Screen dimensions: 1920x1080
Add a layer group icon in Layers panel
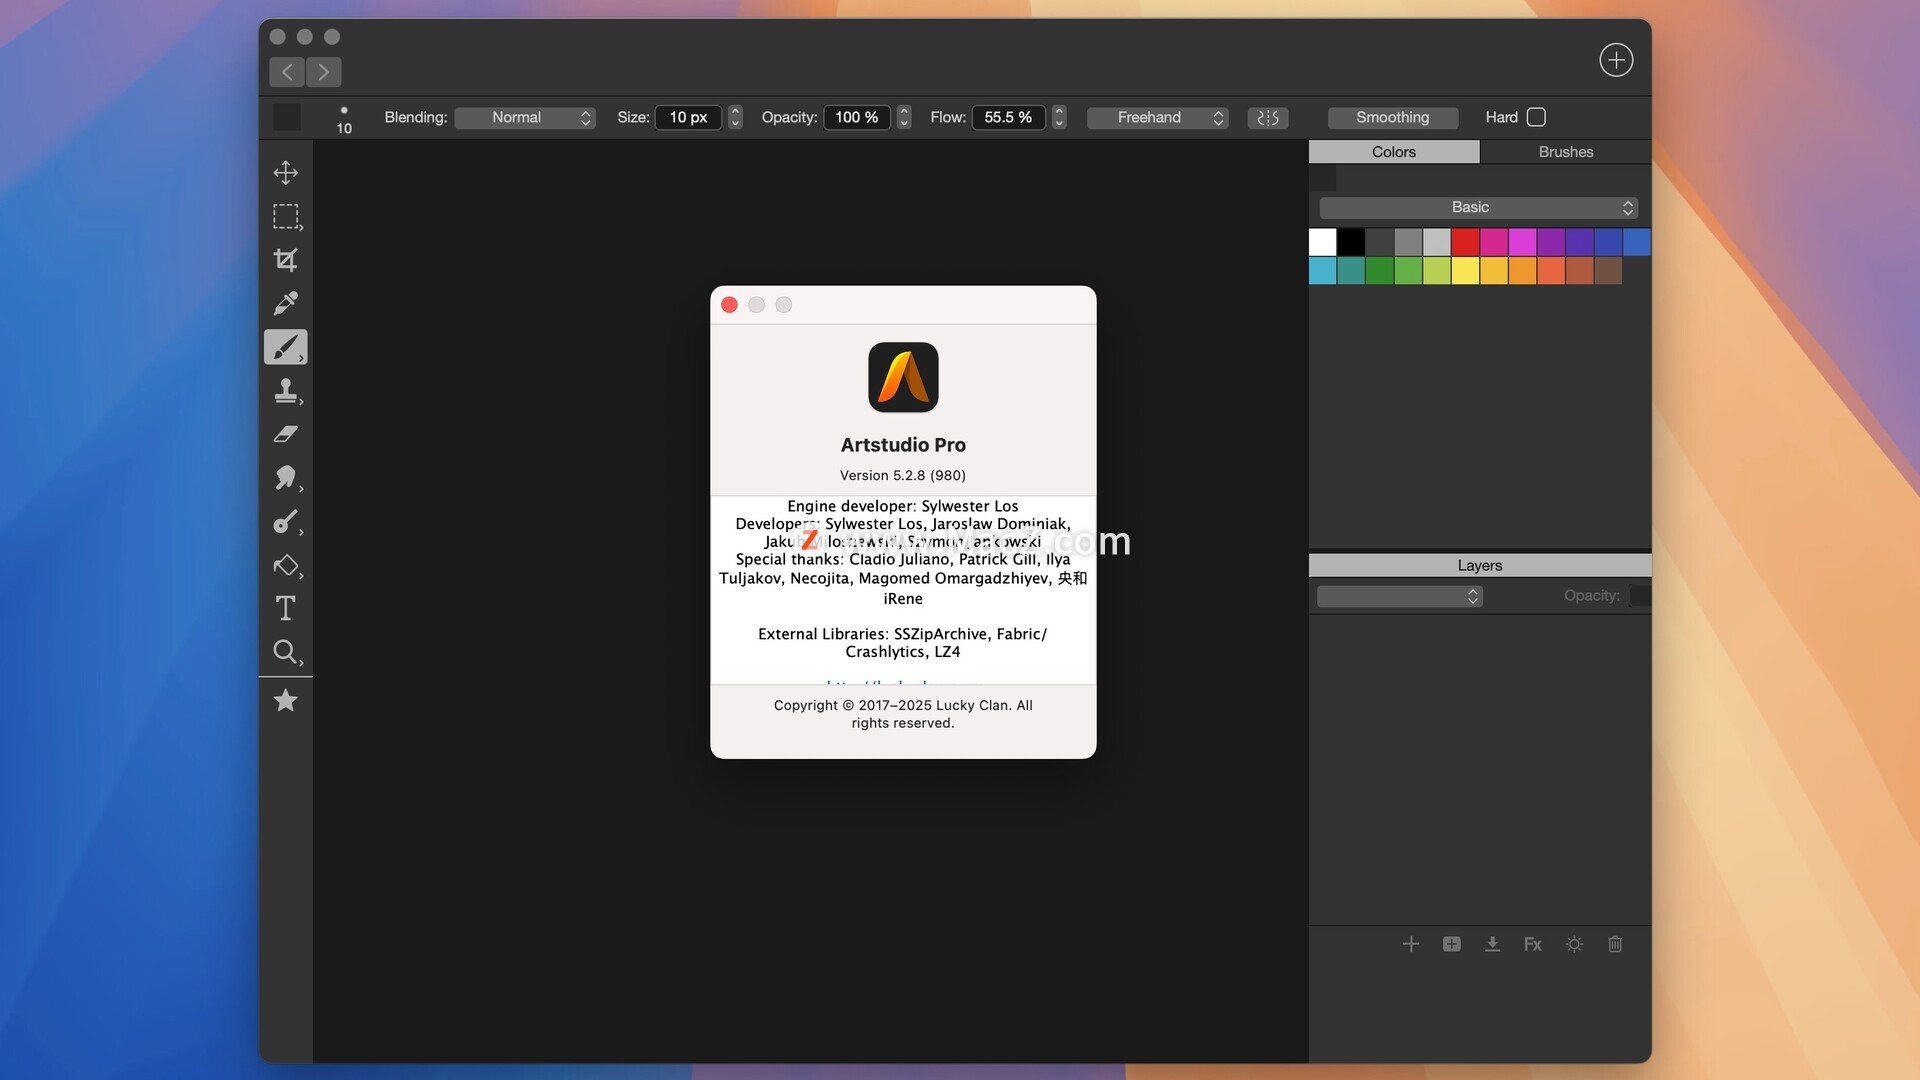click(x=1452, y=944)
